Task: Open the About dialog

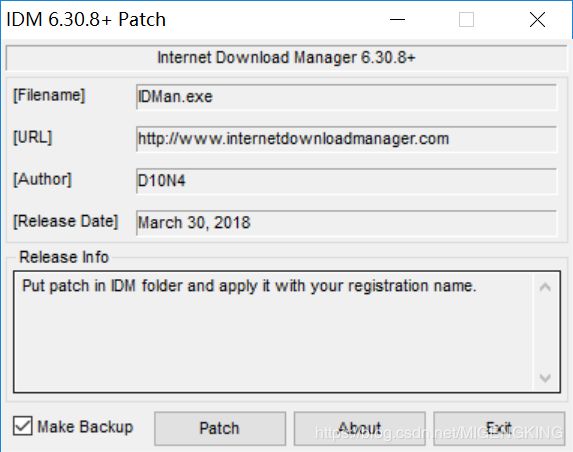Action: [x=360, y=428]
